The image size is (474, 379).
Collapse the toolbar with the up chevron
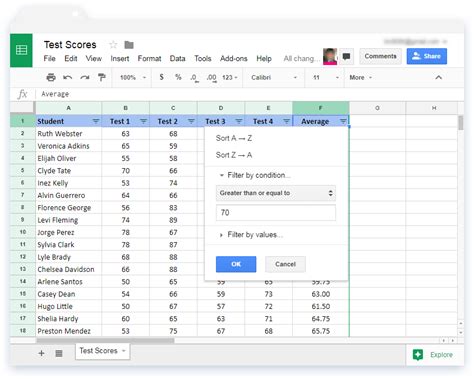click(x=439, y=77)
